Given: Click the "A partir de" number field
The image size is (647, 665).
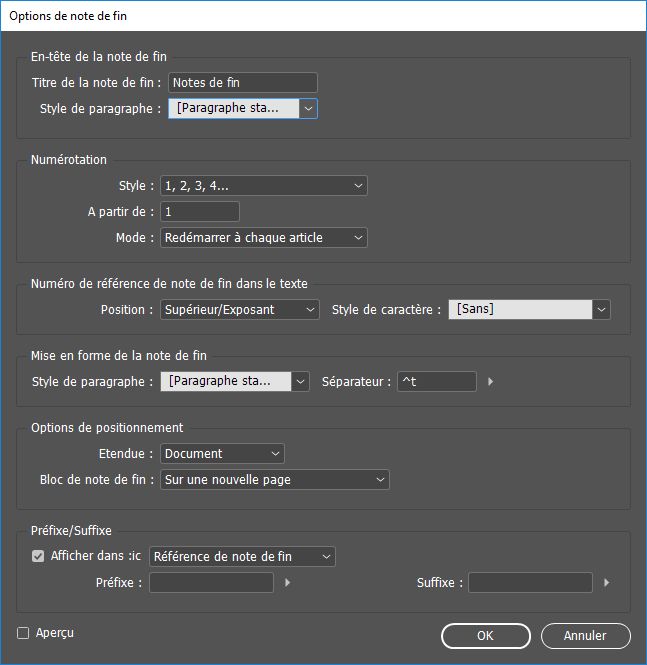Looking at the screenshot, I should (200, 212).
